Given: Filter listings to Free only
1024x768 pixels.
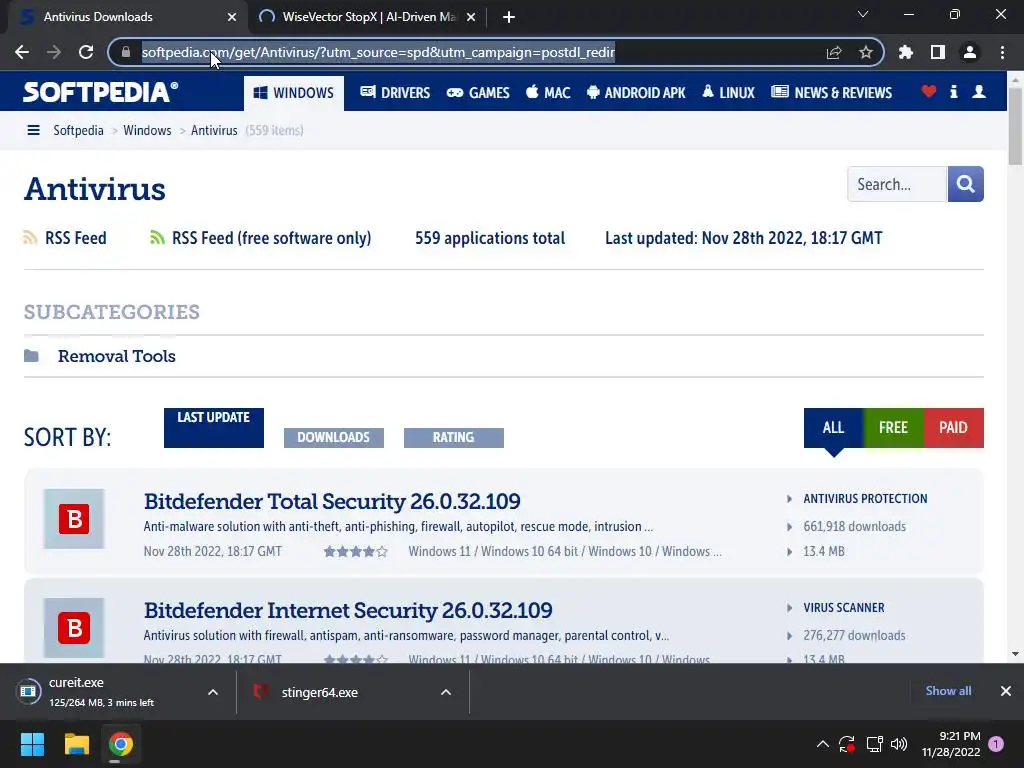Looking at the screenshot, I should click(893, 428).
